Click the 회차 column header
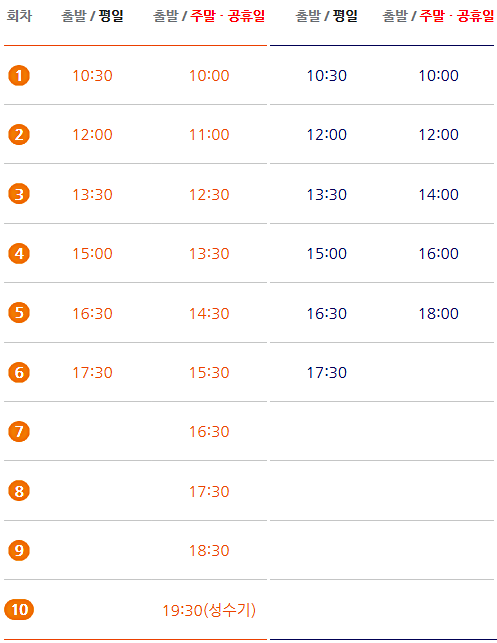Viewport: 497px width, 643px height. tap(19, 16)
